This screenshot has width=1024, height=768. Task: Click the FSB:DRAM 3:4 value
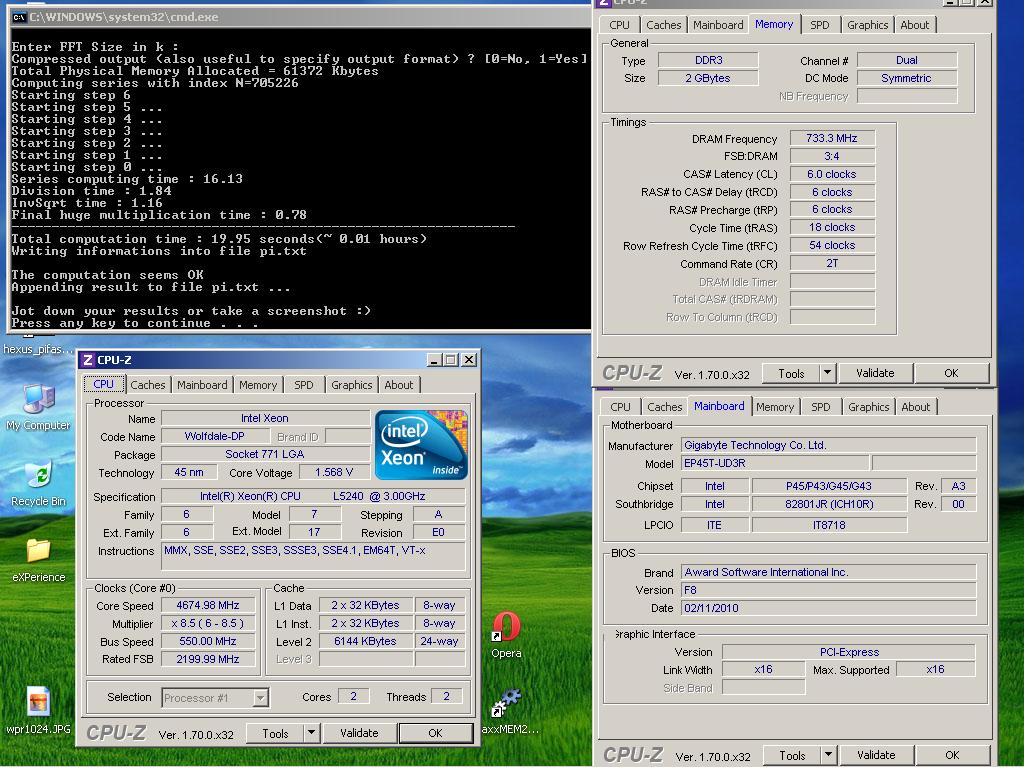832,156
